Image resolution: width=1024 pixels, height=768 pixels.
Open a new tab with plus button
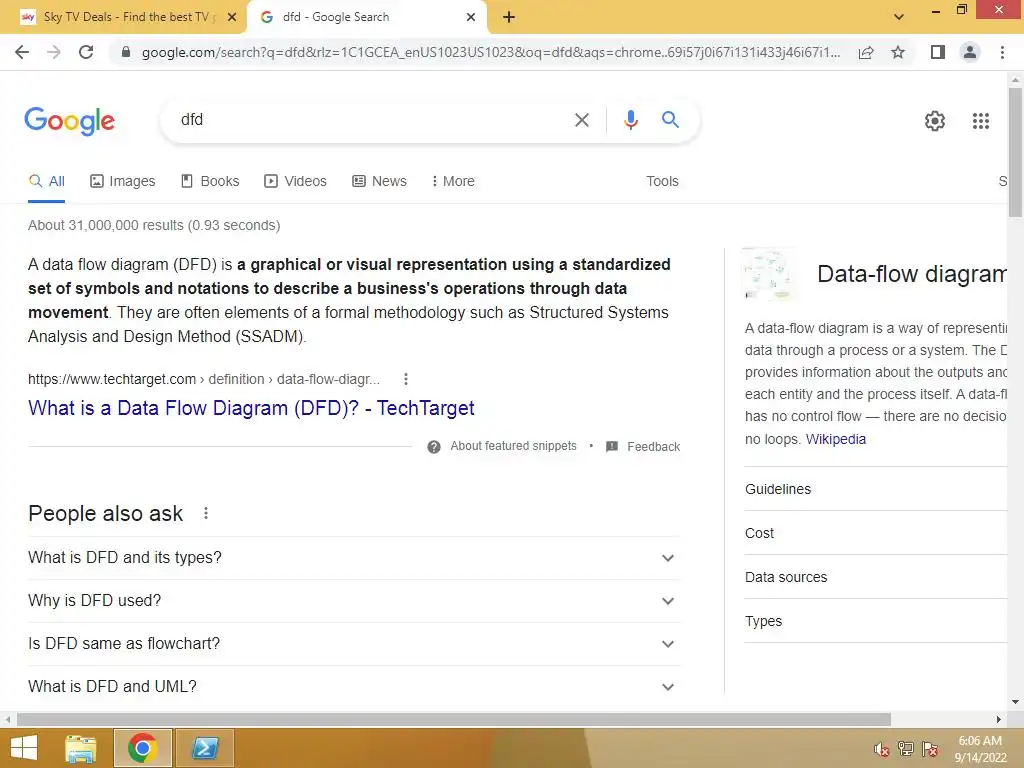click(x=509, y=17)
